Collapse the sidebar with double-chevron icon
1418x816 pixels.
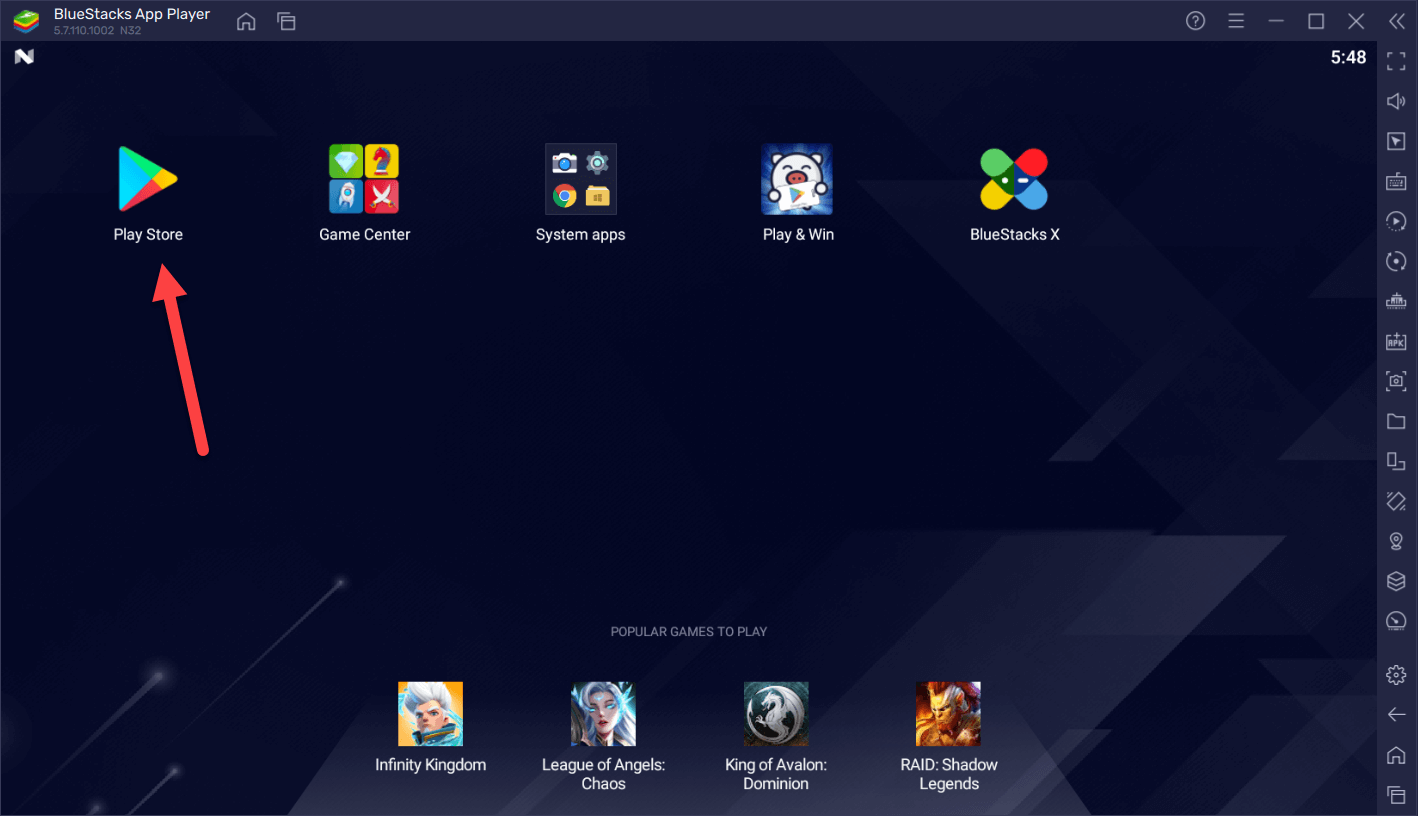pyautogui.click(x=1396, y=21)
